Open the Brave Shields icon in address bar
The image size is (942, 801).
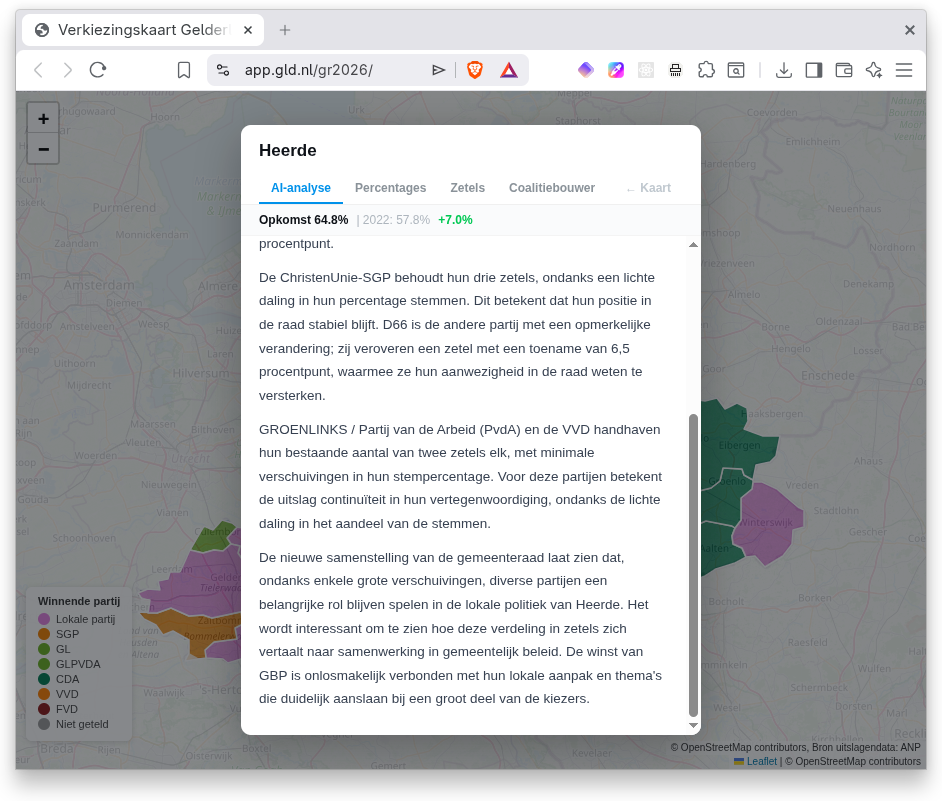pyautogui.click(x=474, y=70)
